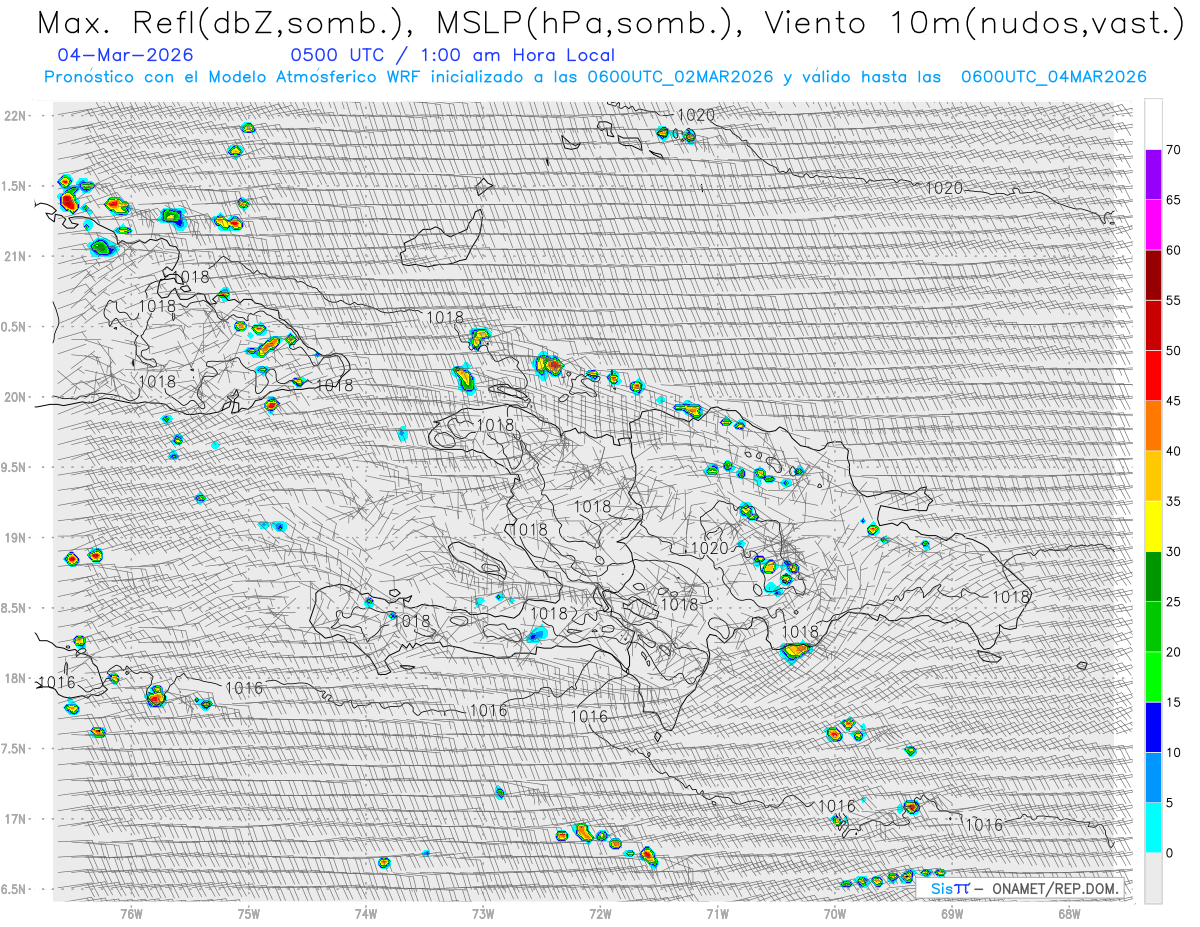The width and height of the screenshot is (1200, 927).
Task: Click the '74W' longitude axis label
Action: click(366, 912)
